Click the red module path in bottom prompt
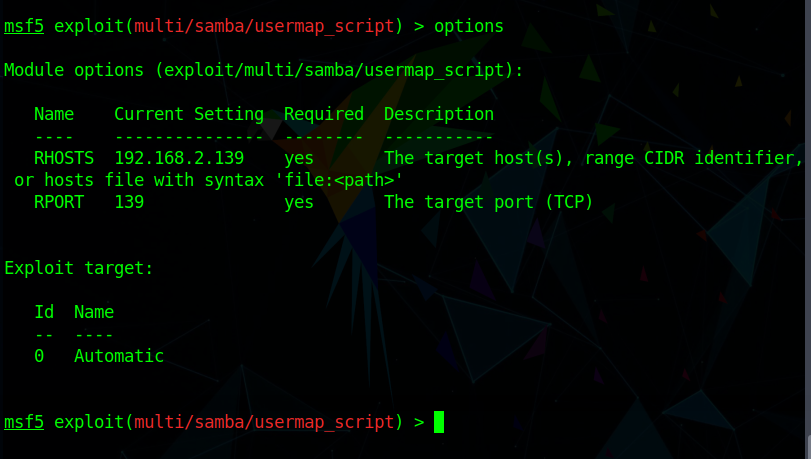811x459 pixels. tap(264, 422)
